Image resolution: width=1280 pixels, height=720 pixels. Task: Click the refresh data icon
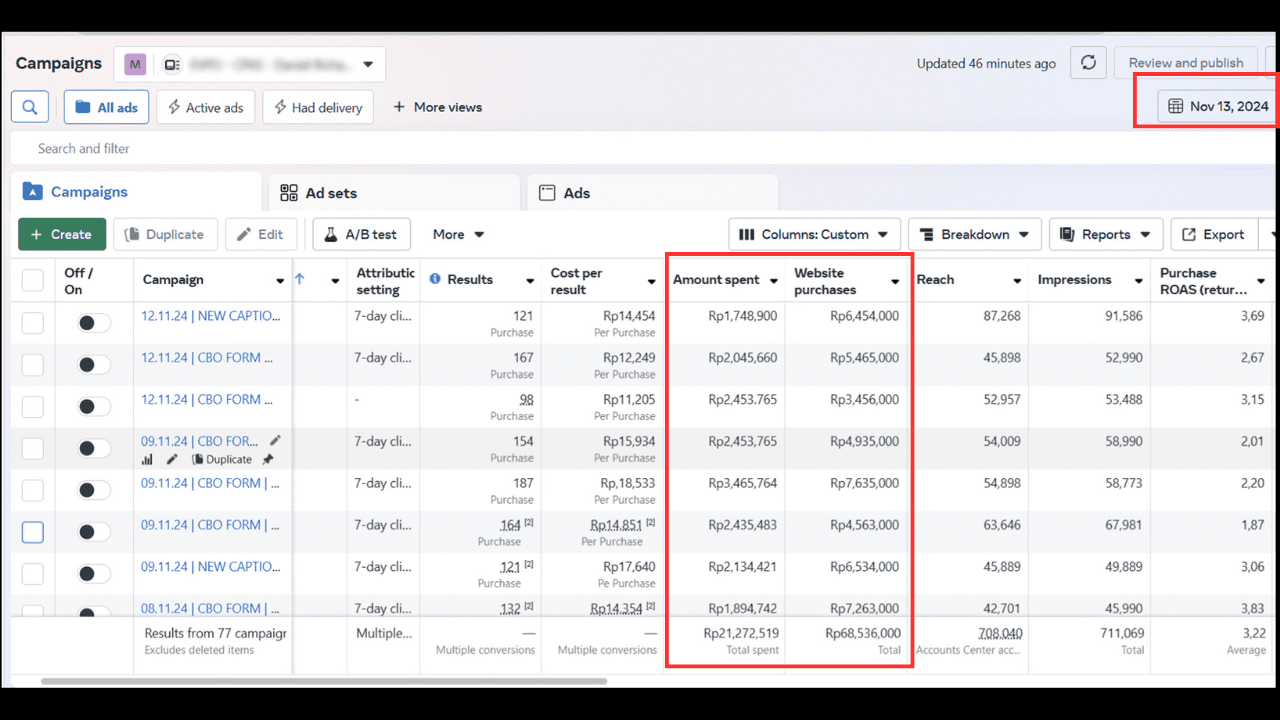(x=1088, y=63)
